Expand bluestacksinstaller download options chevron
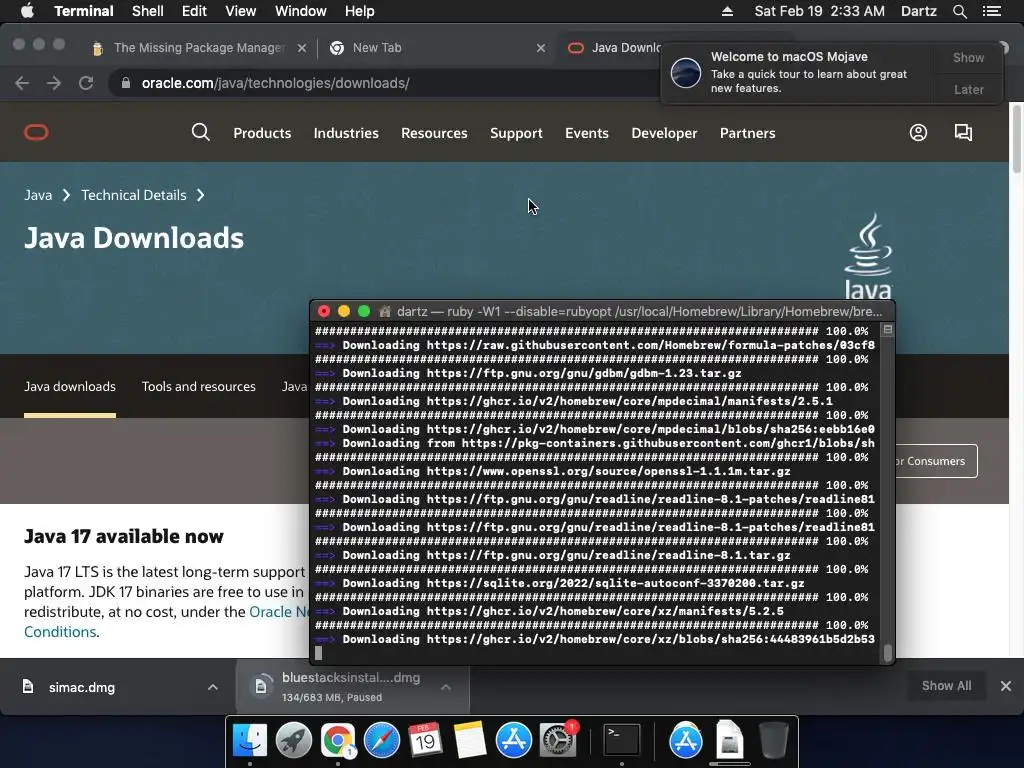Image resolution: width=1024 pixels, height=768 pixels. (445, 687)
